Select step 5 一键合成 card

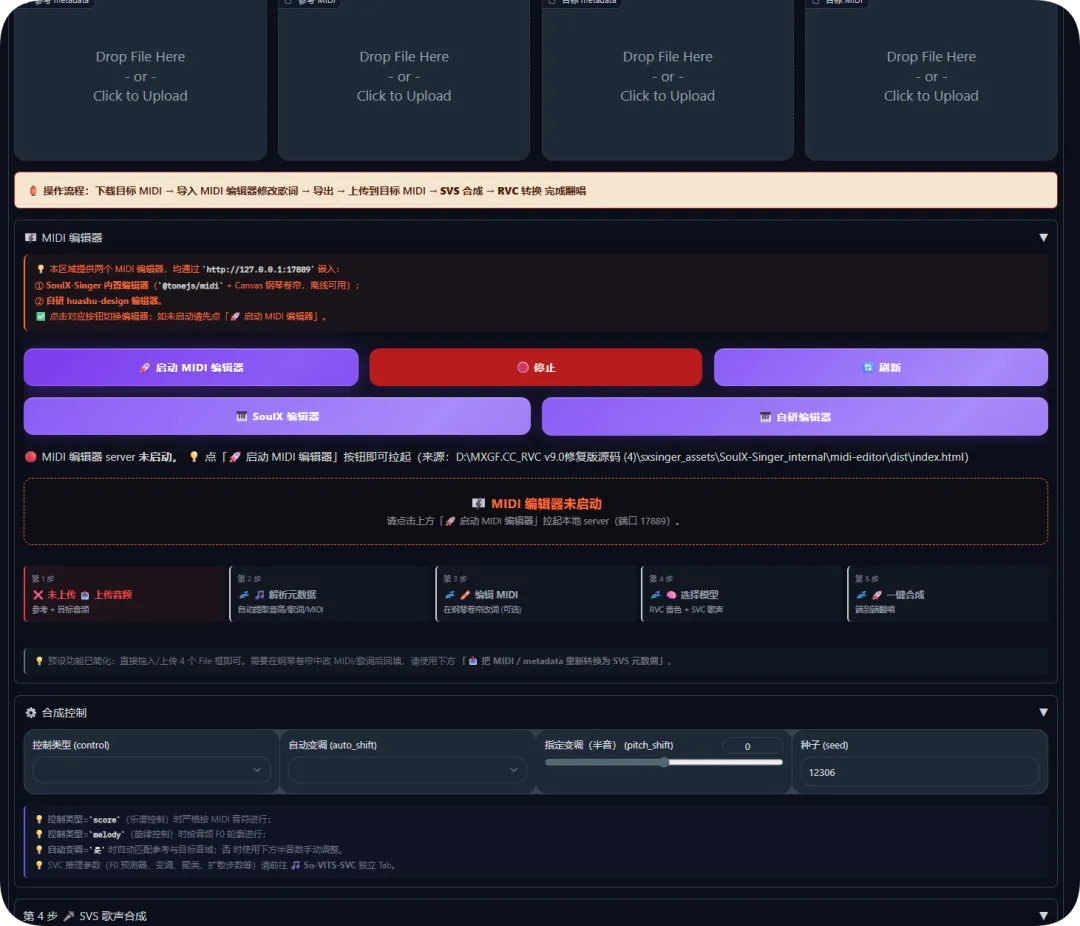click(948, 594)
